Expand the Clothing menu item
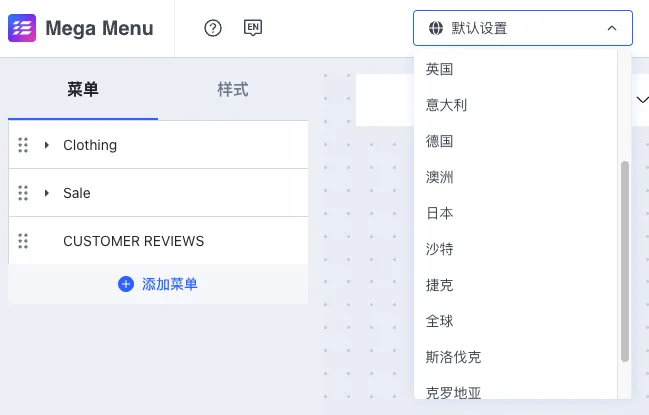This screenshot has width=649, height=415. (47, 145)
